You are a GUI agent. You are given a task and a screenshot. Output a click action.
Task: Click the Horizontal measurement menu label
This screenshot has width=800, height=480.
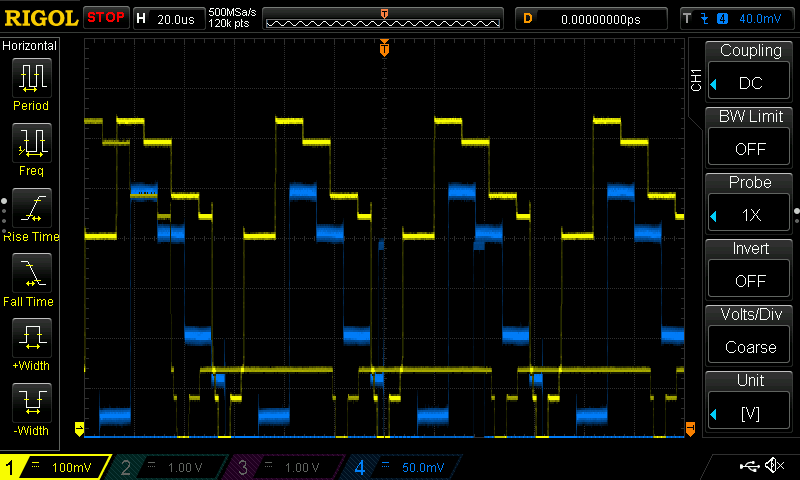click(30, 46)
